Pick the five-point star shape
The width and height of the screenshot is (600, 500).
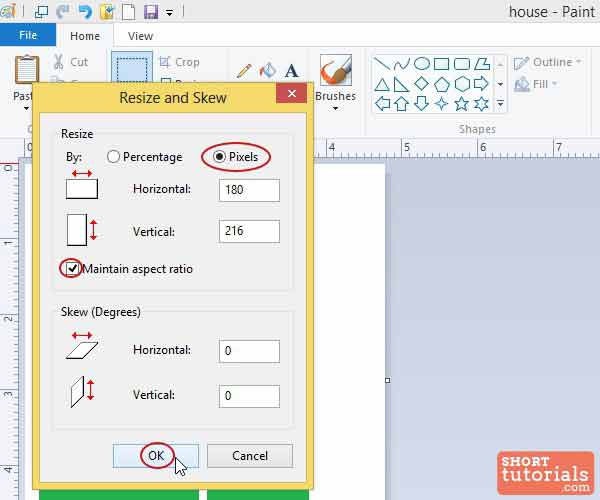[x=461, y=103]
